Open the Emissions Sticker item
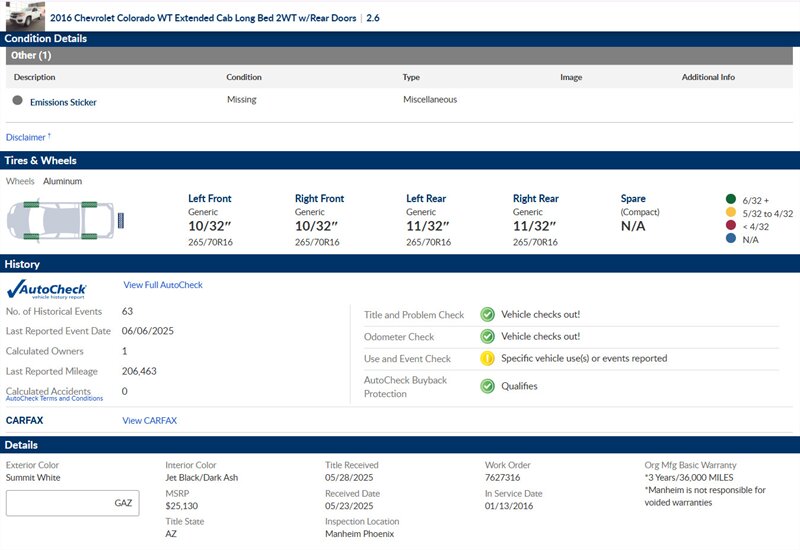This screenshot has height=550, width=800. click(x=63, y=102)
